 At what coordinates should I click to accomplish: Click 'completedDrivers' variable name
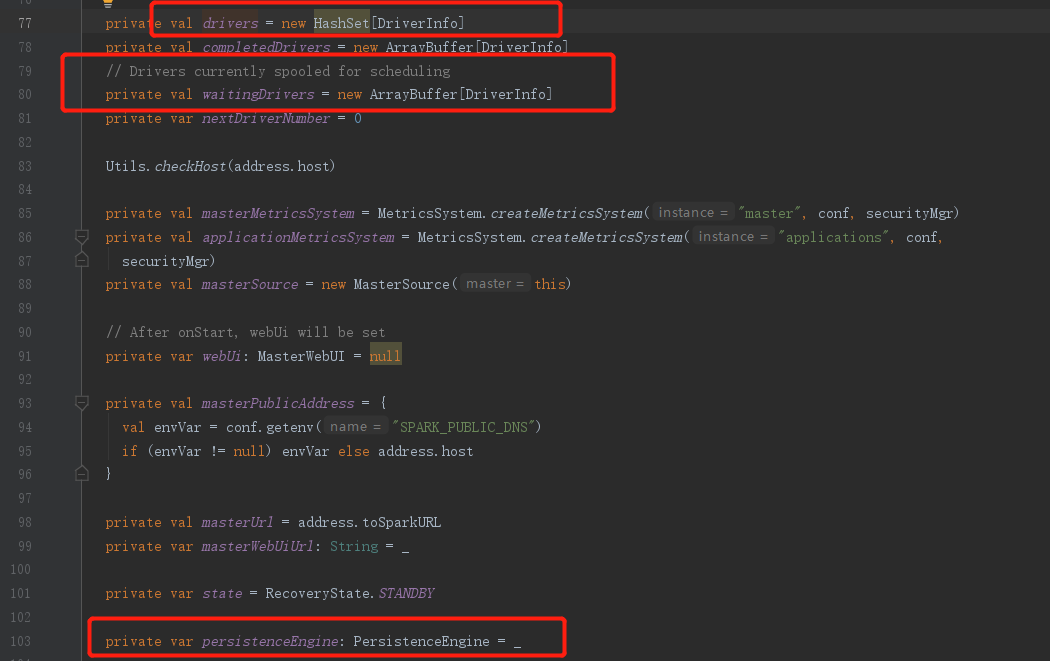[x=266, y=48]
